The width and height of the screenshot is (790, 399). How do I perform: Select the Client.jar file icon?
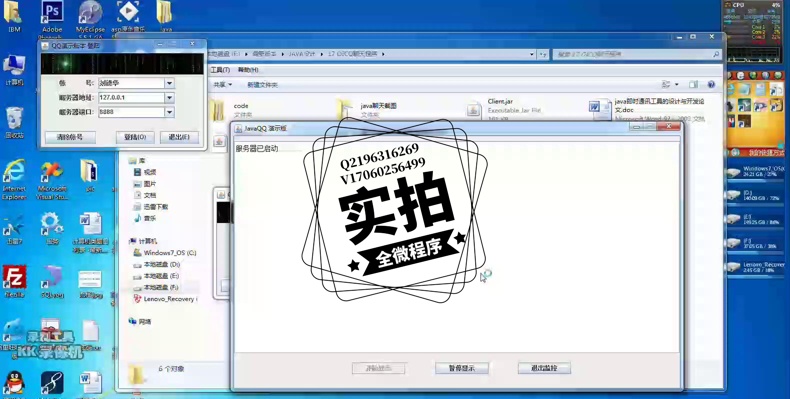tap(474, 110)
